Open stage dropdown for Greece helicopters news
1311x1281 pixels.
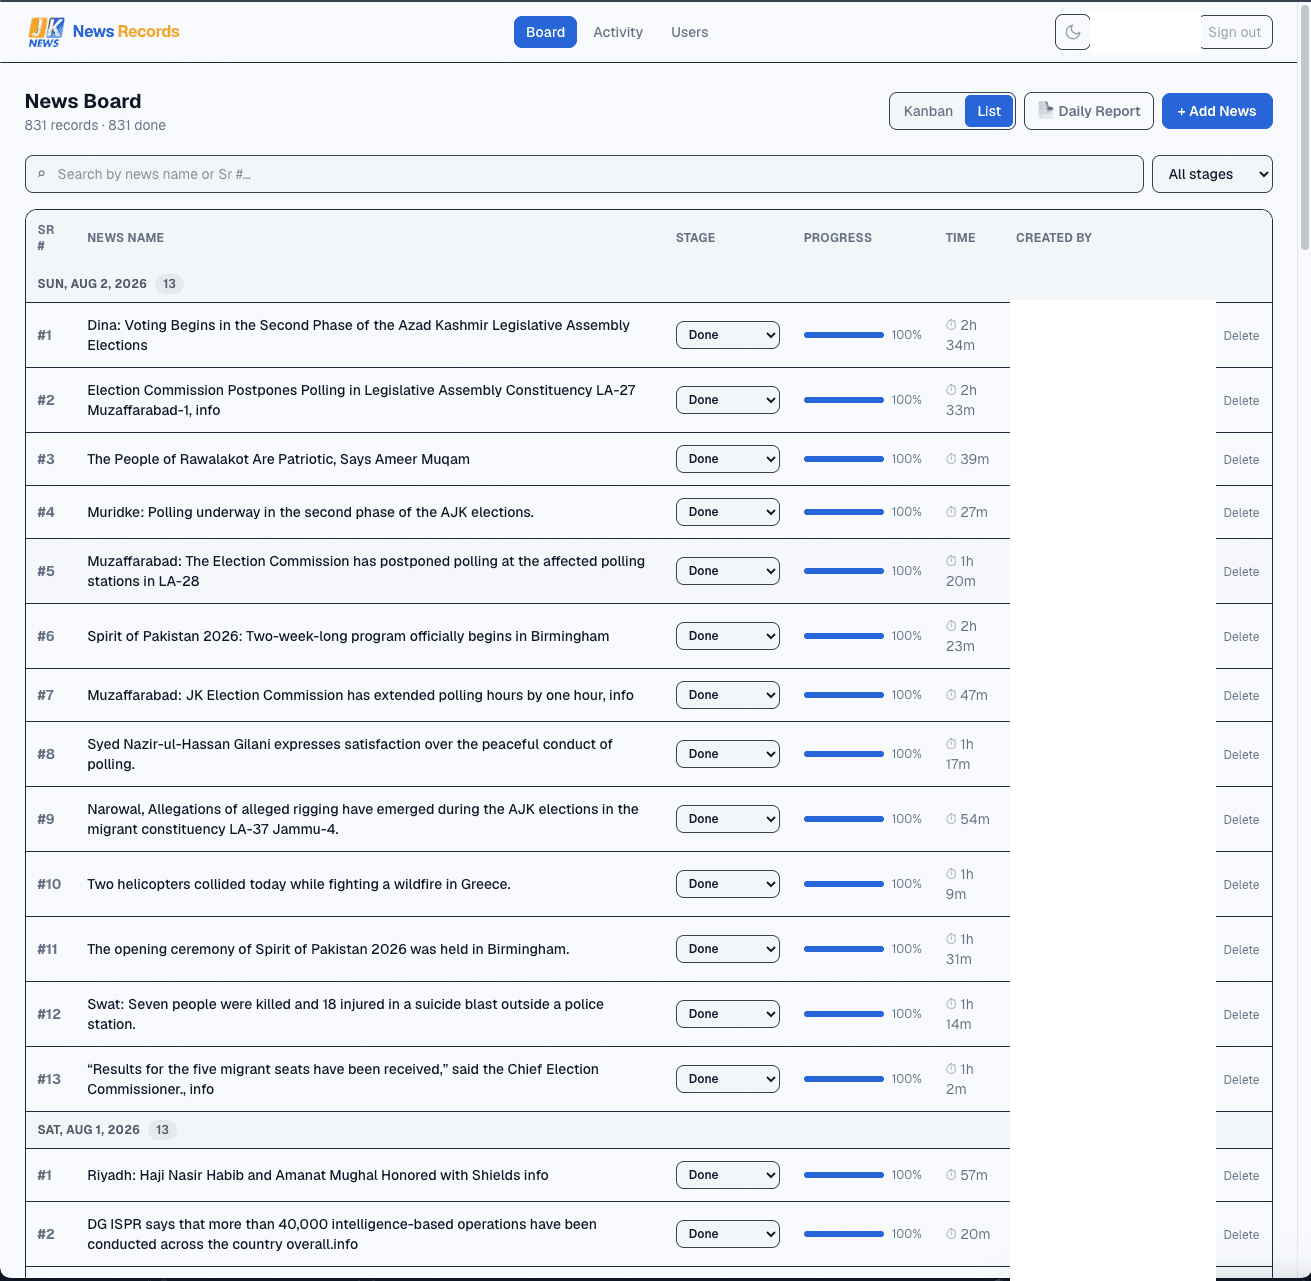[728, 884]
